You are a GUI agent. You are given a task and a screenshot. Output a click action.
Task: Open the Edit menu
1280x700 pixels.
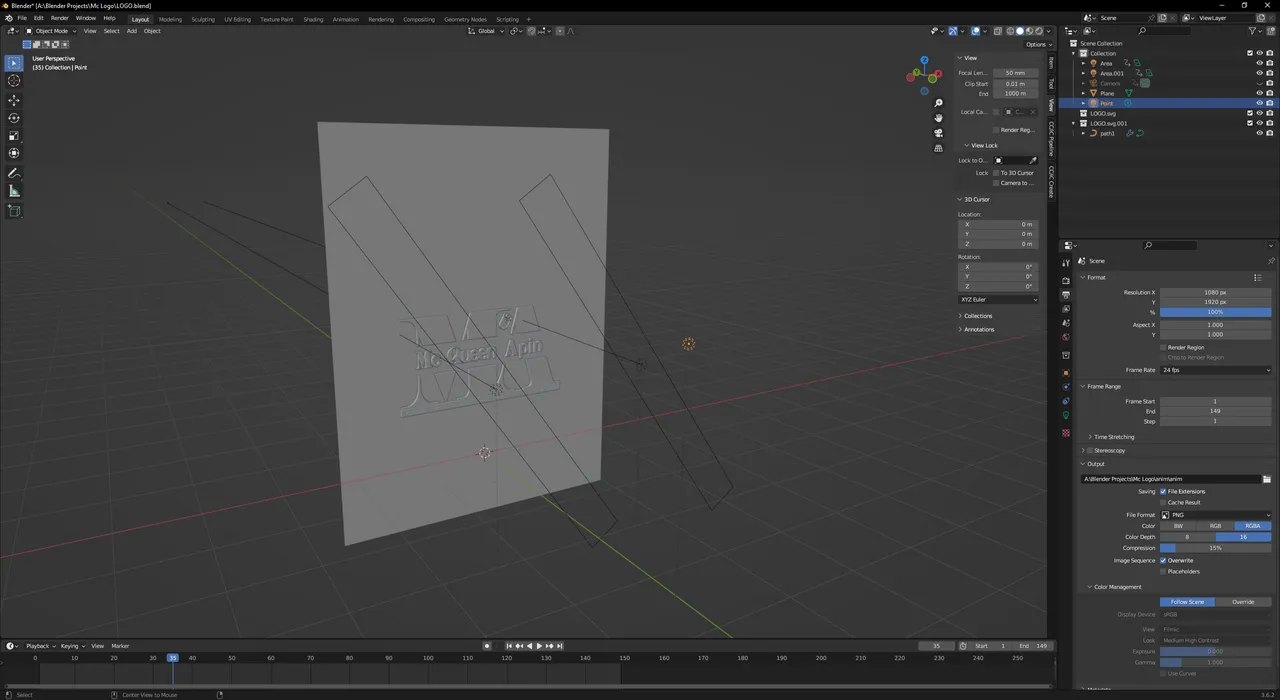tap(38, 18)
